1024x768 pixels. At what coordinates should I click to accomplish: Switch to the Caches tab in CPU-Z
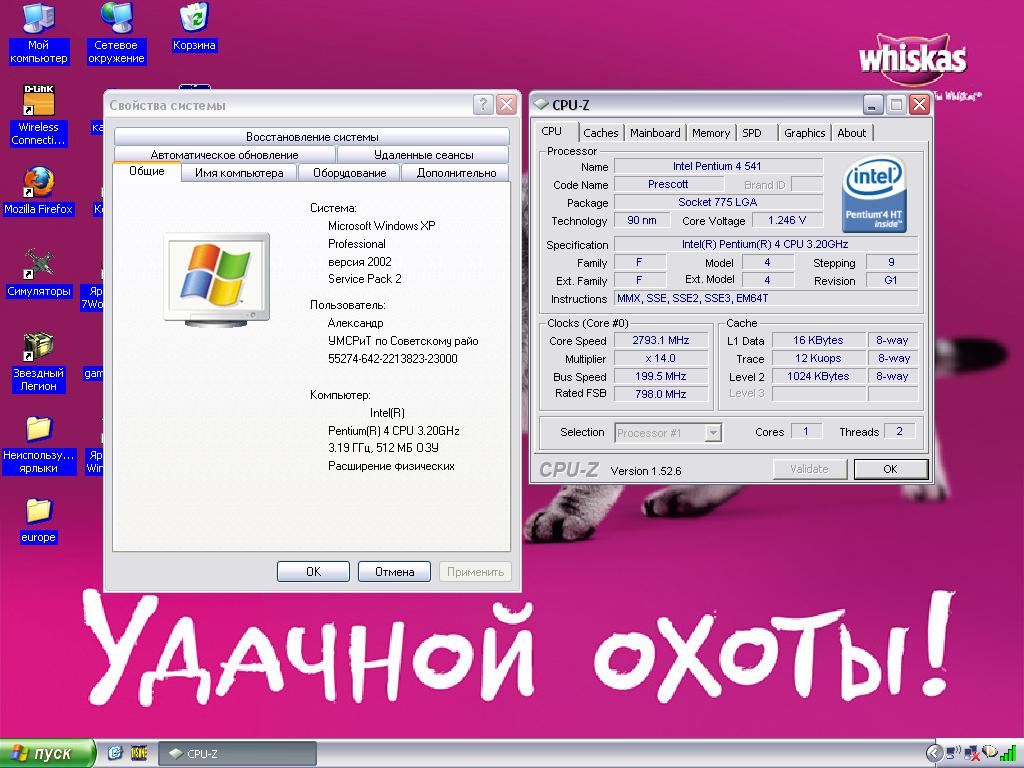pyautogui.click(x=601, y=133)
